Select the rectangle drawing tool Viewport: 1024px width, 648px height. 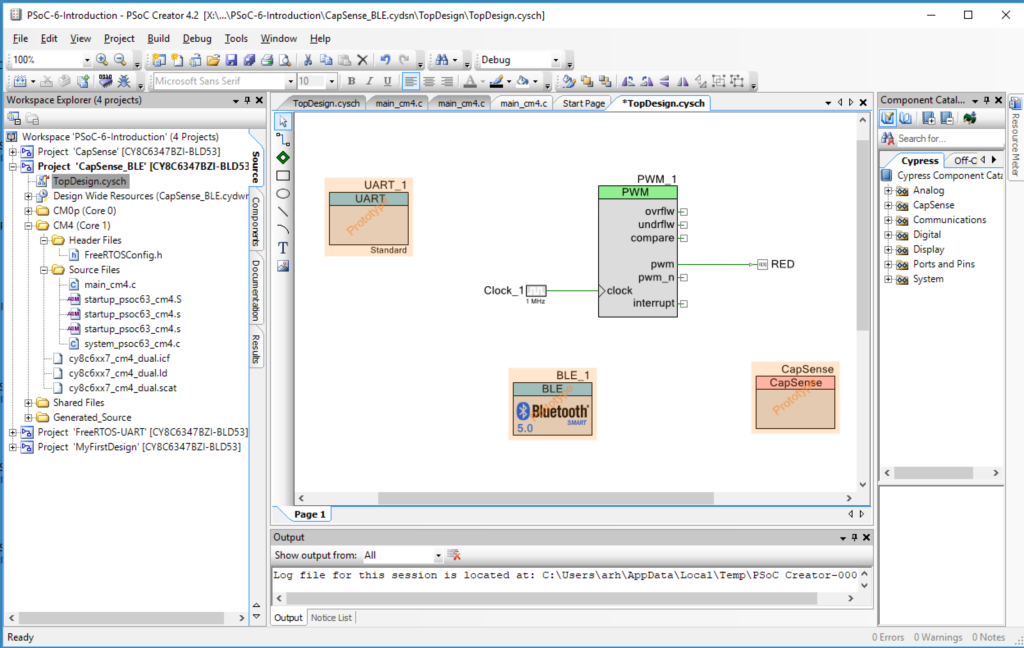tap(283, 176)
